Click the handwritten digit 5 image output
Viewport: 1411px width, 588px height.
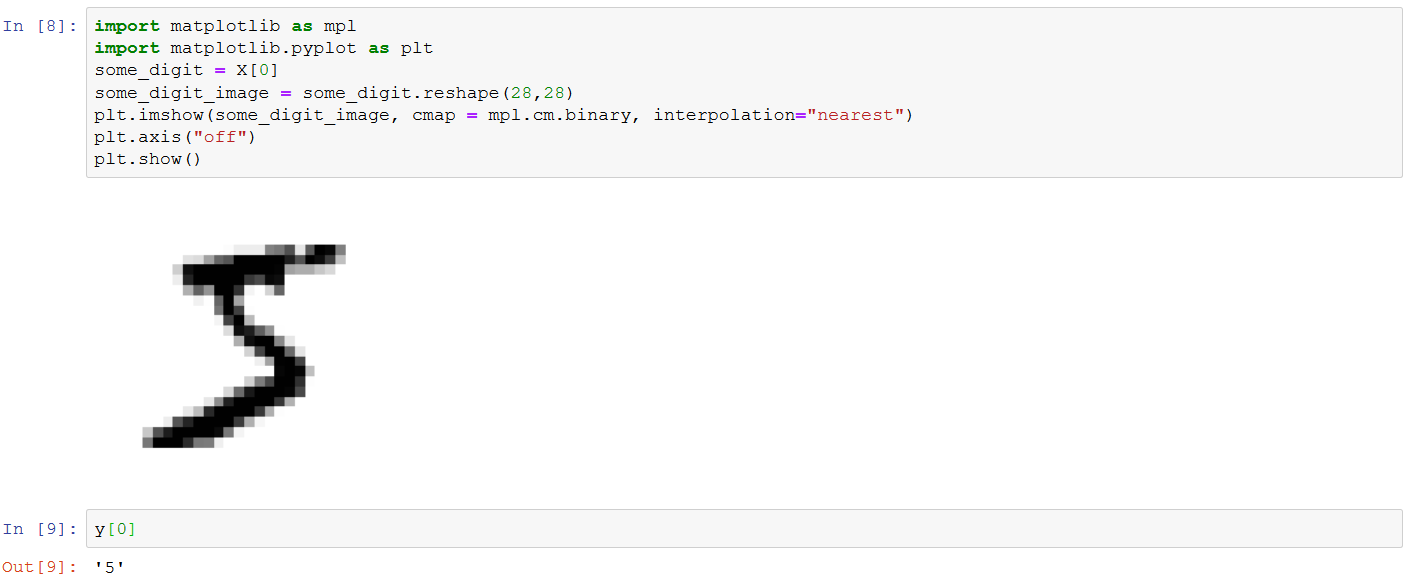244,345
